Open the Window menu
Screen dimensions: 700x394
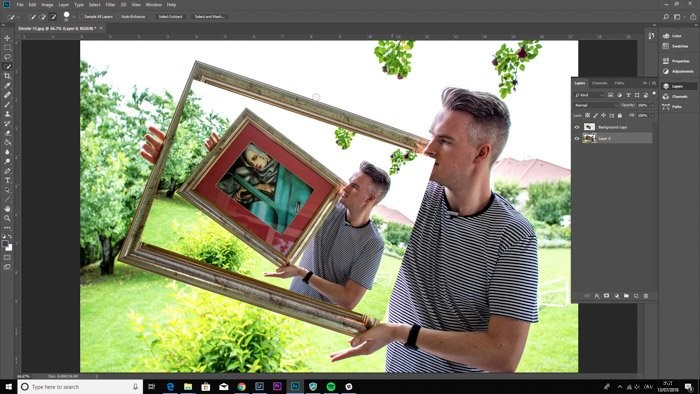(153, 4)
